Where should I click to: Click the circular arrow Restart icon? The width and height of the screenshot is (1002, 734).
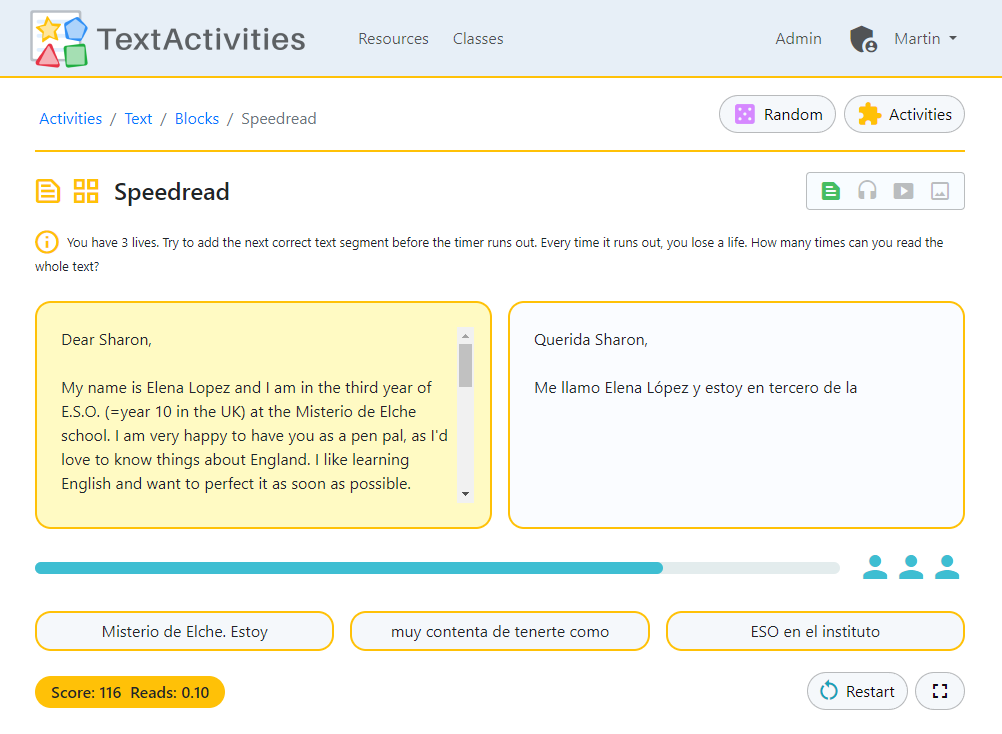[829, 691]
